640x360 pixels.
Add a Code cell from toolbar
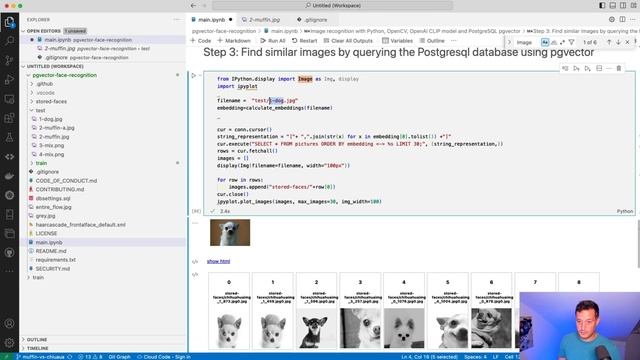point(201,41)
